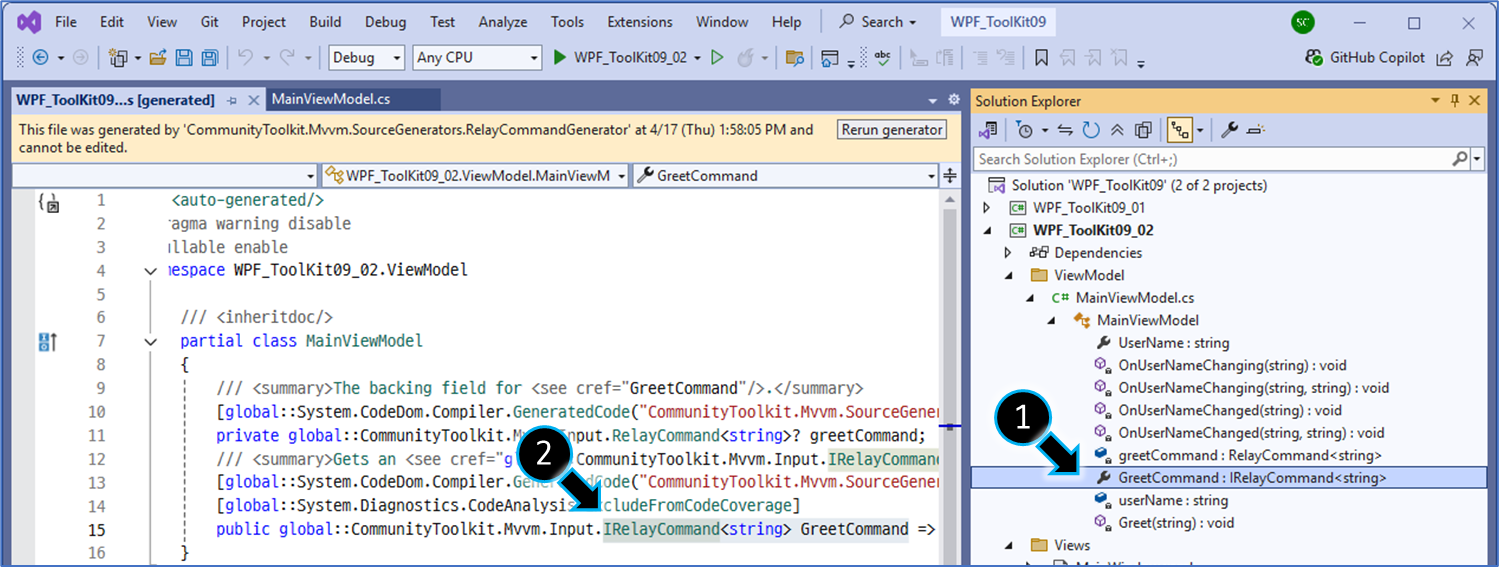Image resolution: width=1499 pixels, height=567 pixels.
Task: Open the Any CPU platform dropdown
Action: 477,58
